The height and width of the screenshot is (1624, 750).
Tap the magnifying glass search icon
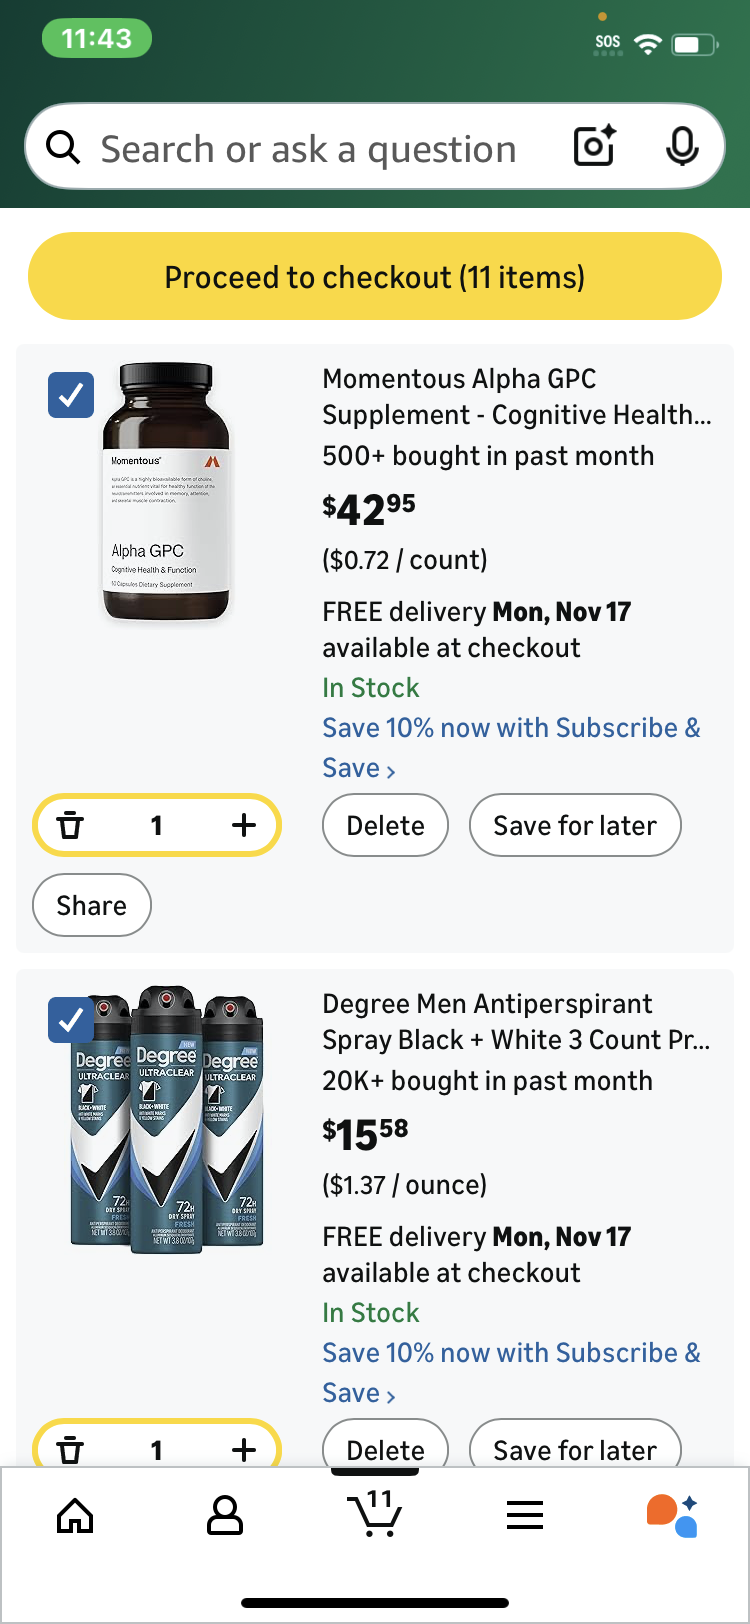[64, 148]
